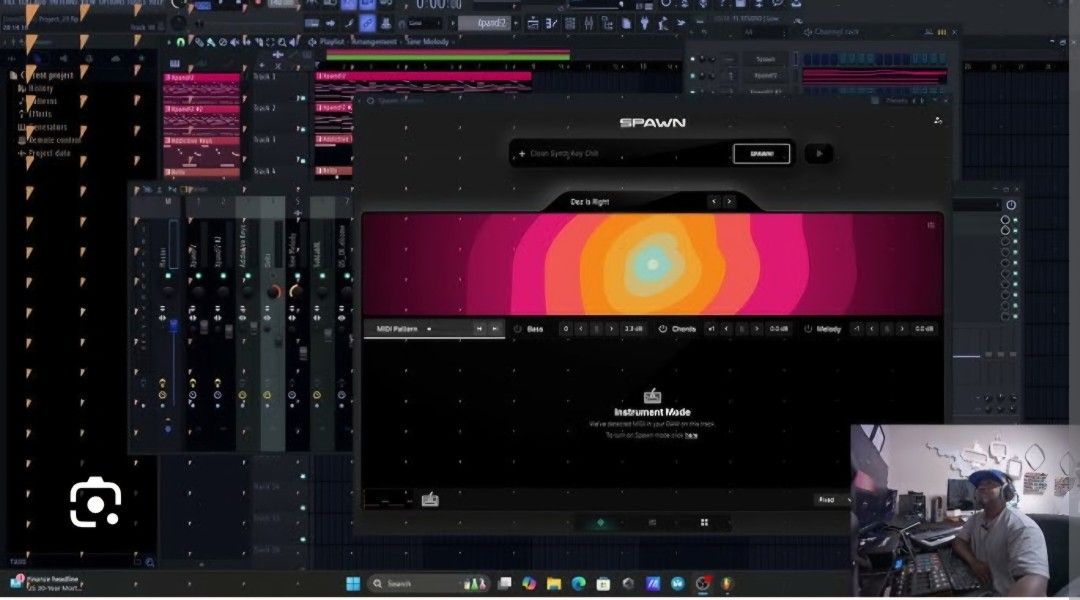Decrease Chords octave with left arrow
Screen dimensions: 1080x600
pyautogui.click(x=726, y=329)
